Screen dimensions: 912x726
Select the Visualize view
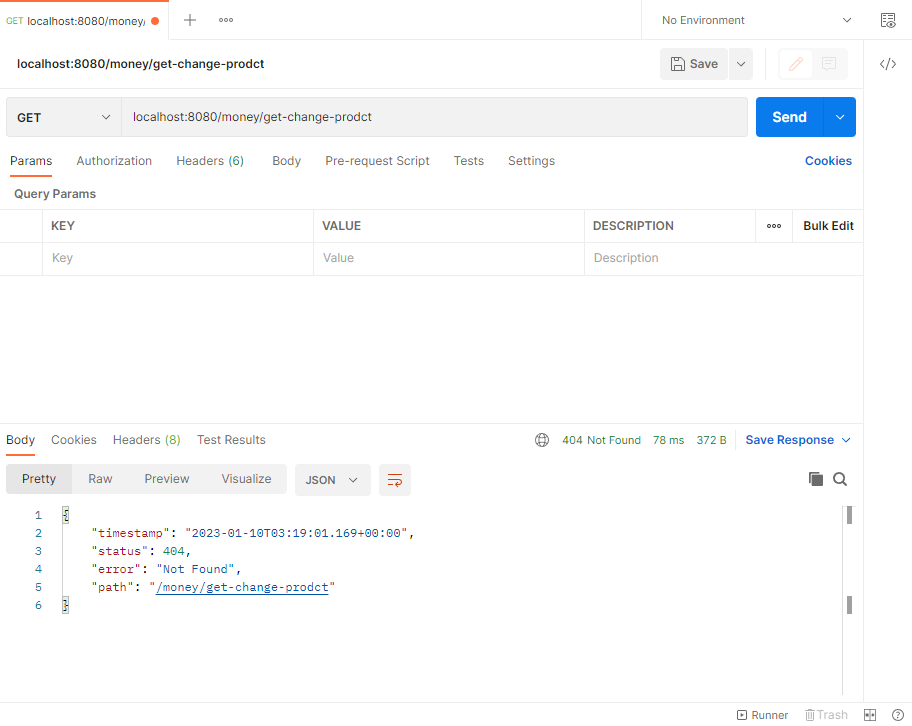tap(246, 479)
